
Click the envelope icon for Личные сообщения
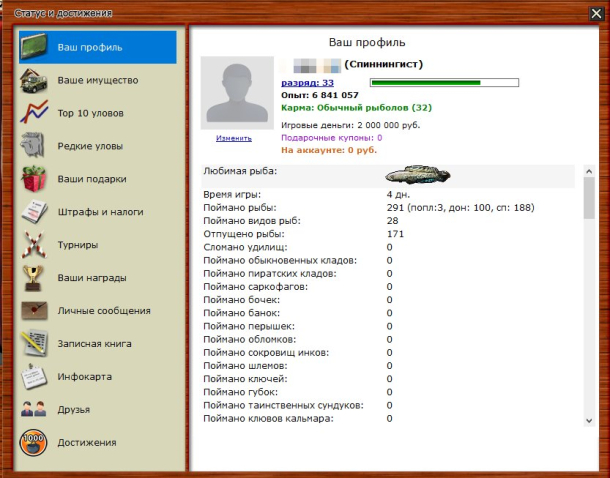[x=35, y=311]
